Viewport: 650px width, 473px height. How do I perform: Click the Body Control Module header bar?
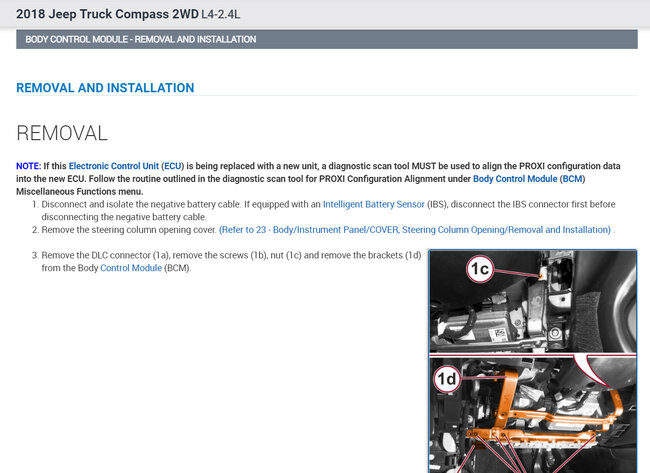pos(327,39)
